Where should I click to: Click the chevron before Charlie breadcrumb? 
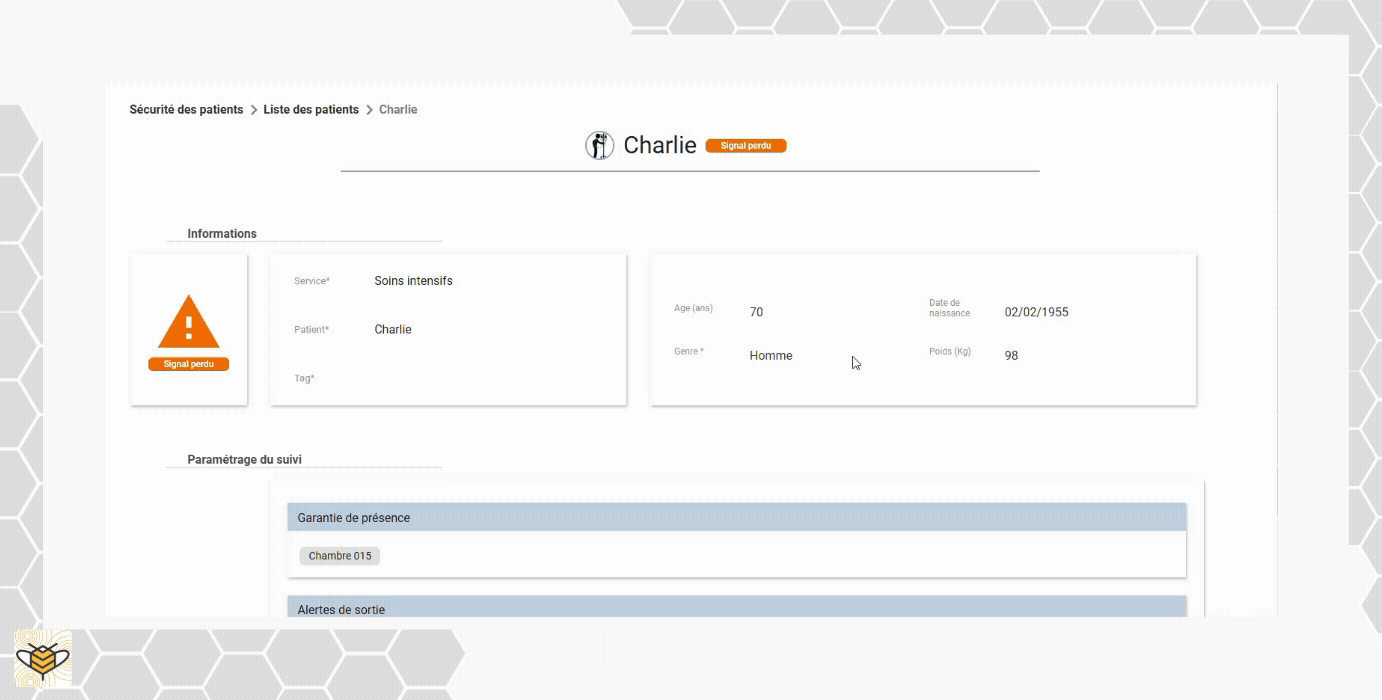click(369, 110)
